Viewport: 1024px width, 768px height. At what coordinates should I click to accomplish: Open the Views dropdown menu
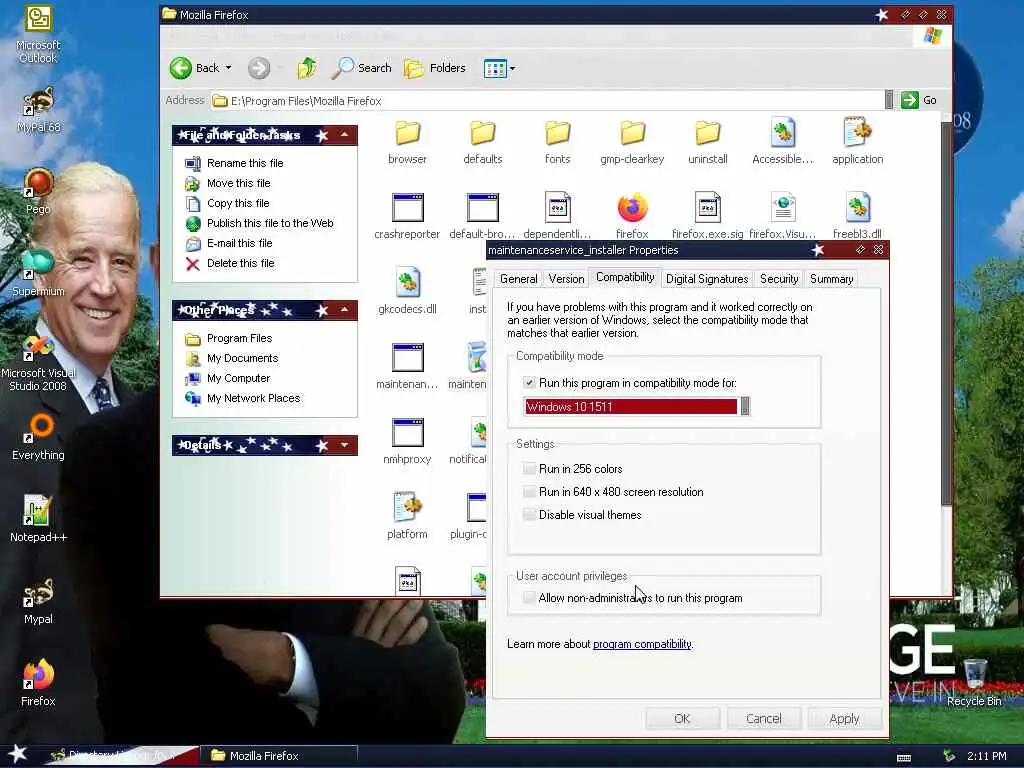[x=500, y=68]
